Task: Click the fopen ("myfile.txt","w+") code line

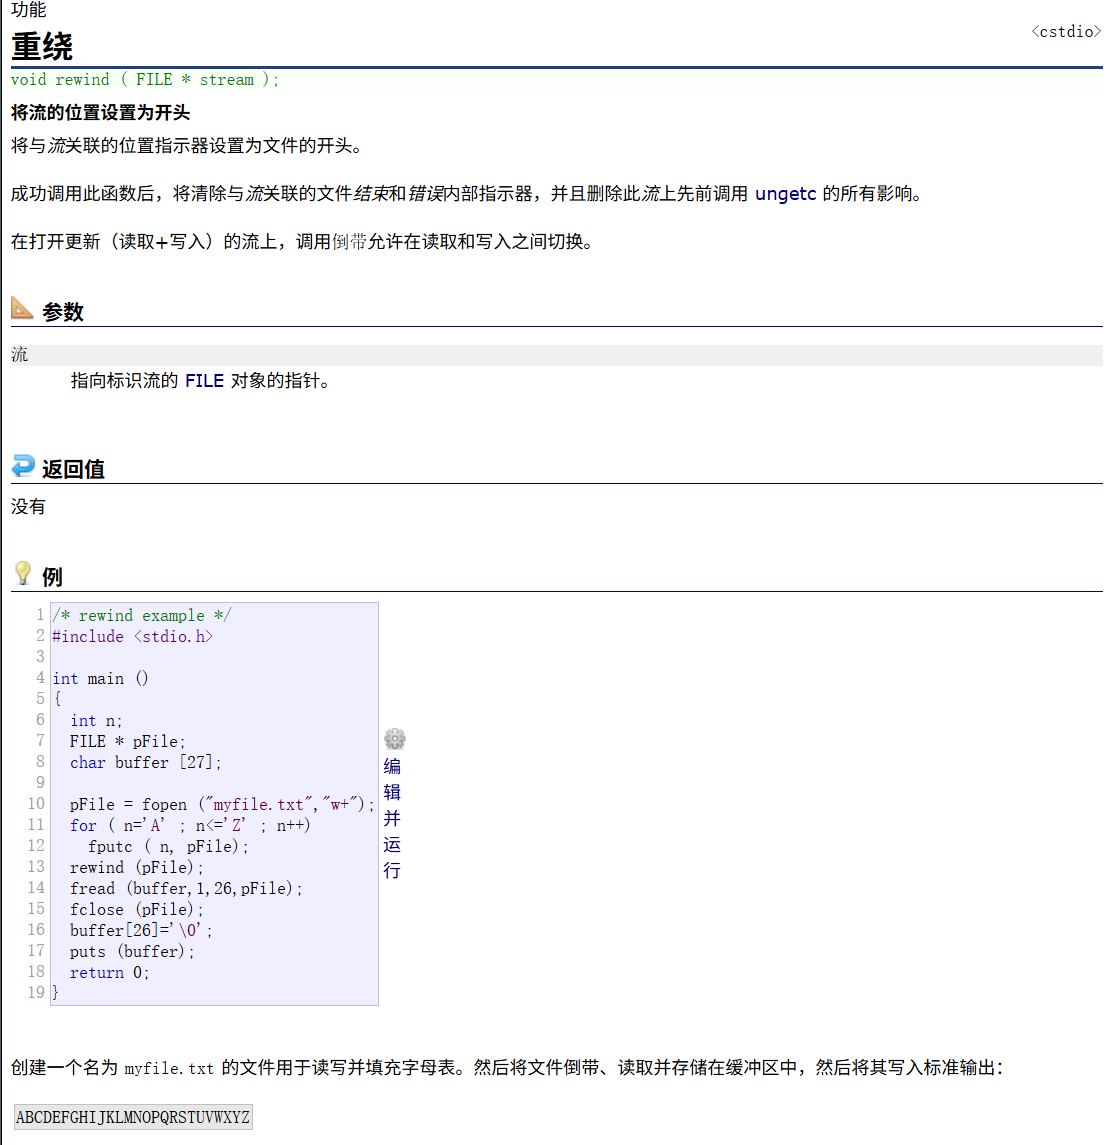Action: [222, 805]
